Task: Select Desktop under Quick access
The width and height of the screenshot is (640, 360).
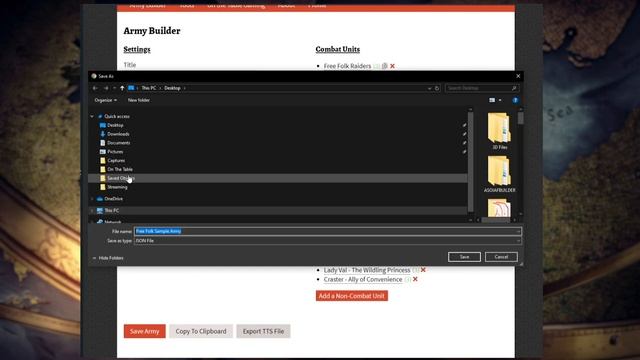Action: pos(115,125)
